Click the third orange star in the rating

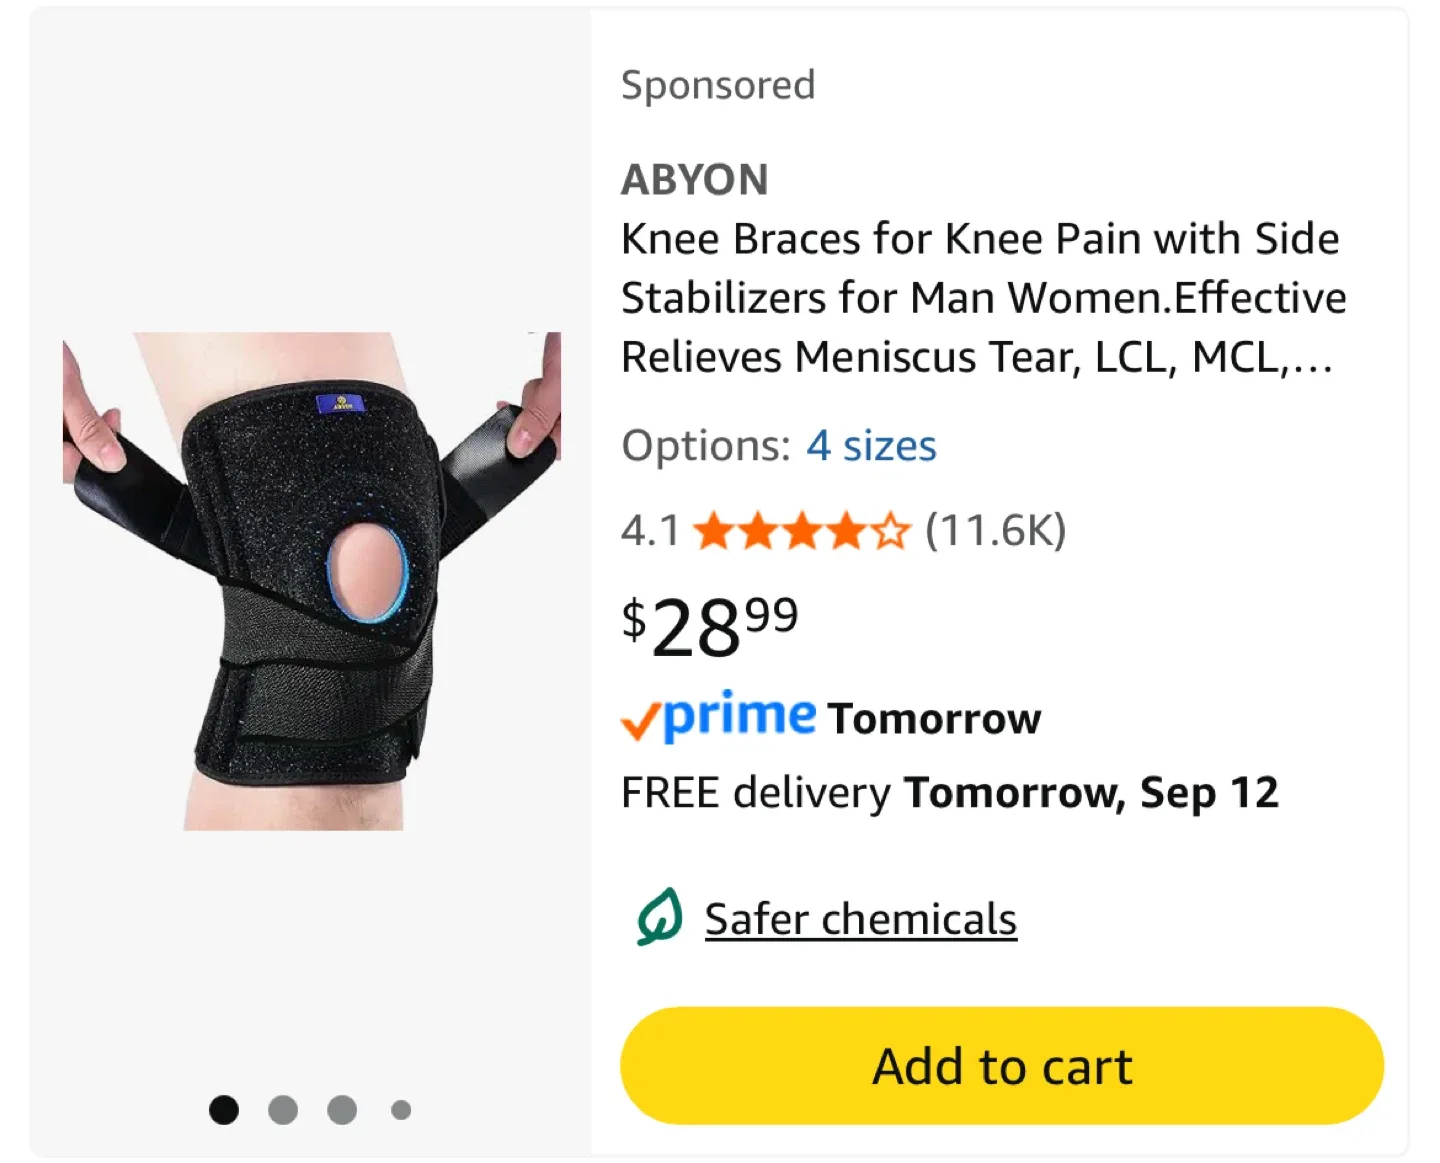[806, 531]
